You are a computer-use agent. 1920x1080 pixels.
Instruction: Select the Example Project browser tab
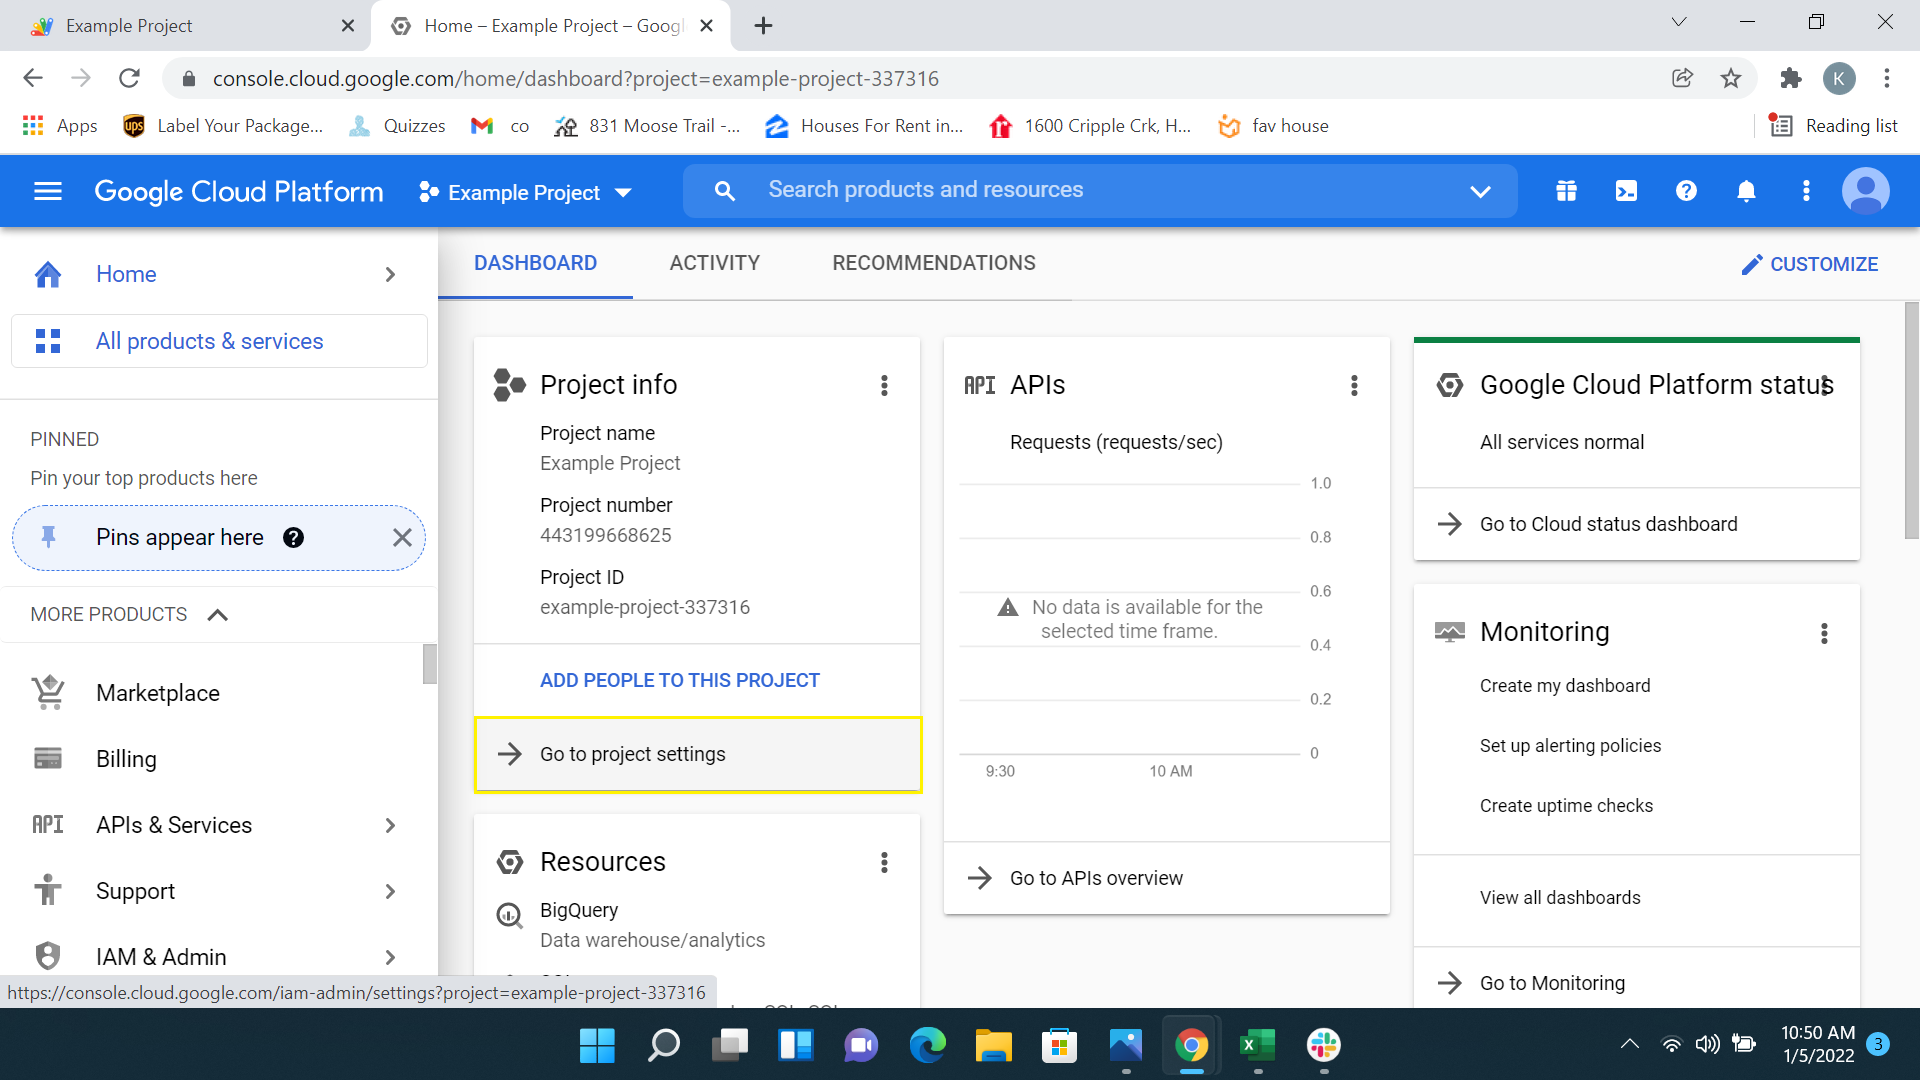[x=185, y=26]
